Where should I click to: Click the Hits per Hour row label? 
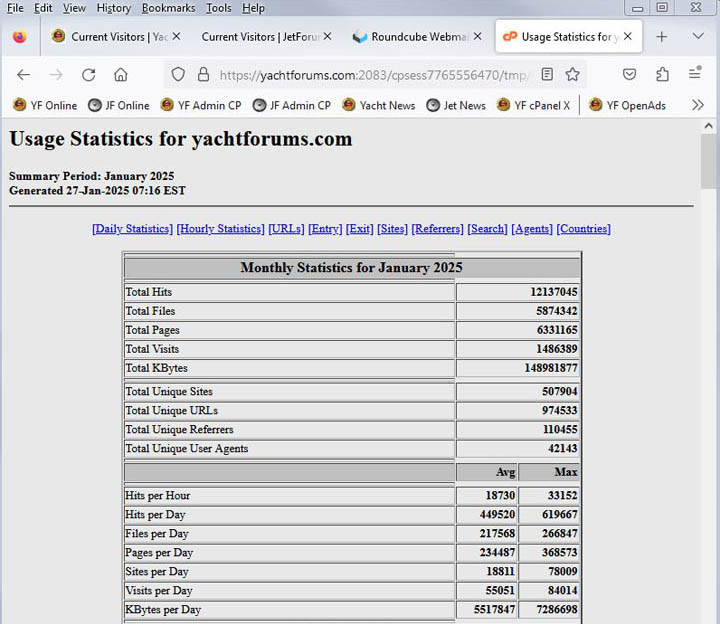tap(158, 495)
